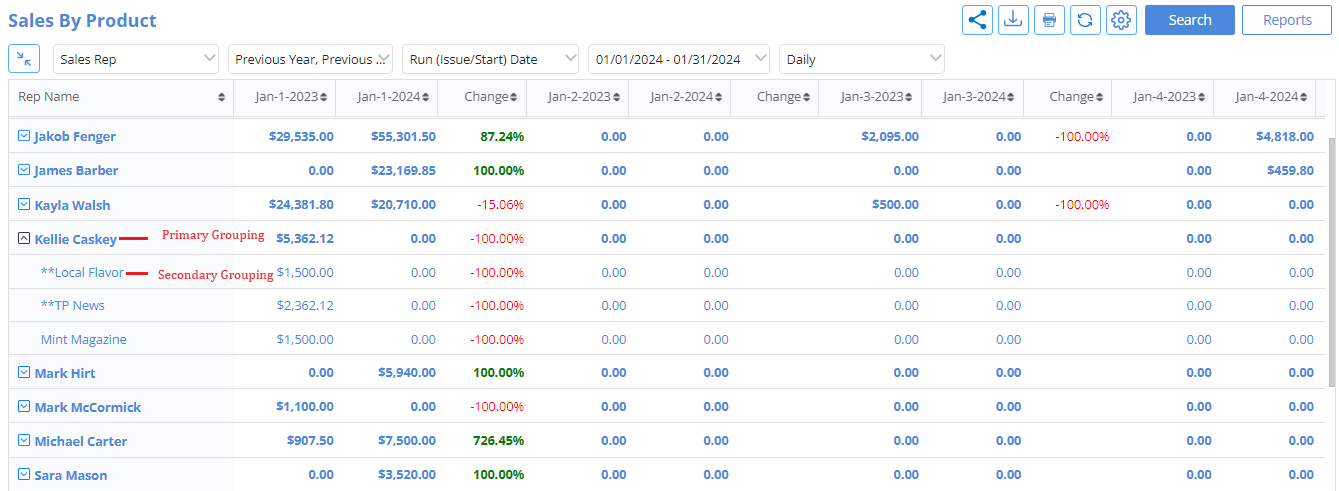
Task: Click the collapse-all arrows icon
Action: point(24,59)
